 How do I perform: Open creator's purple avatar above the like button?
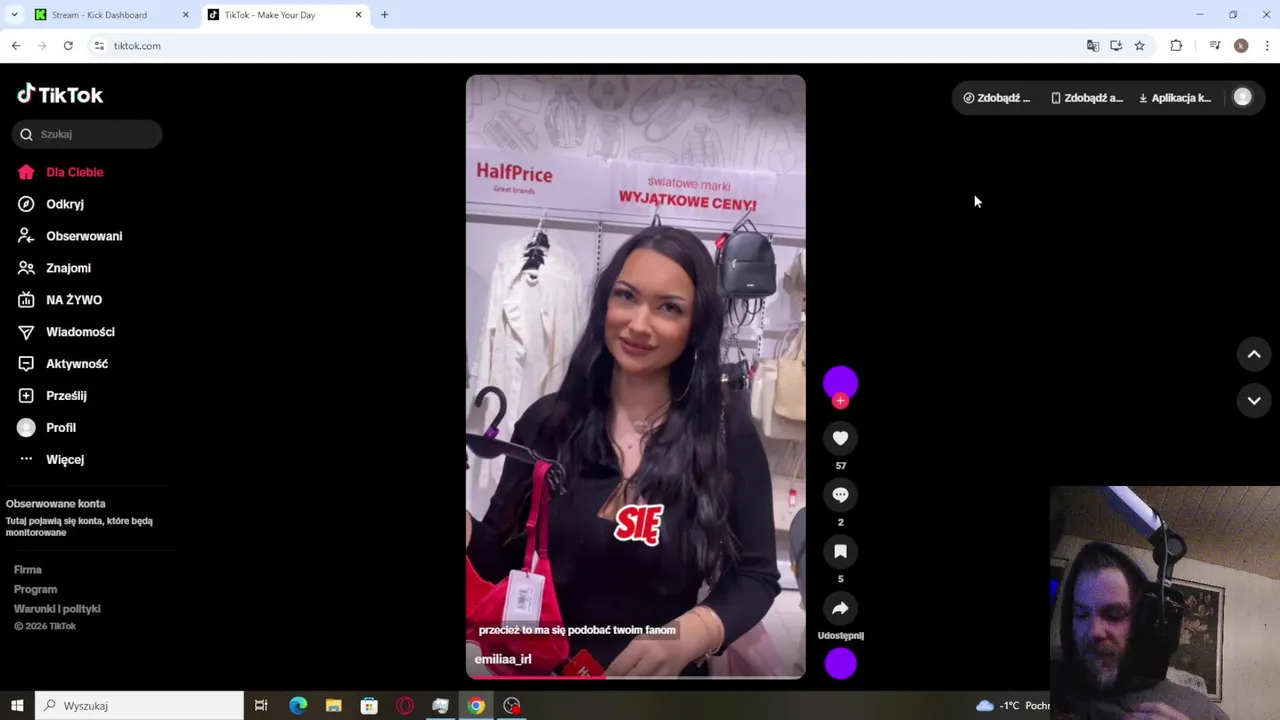coord(840,382)
